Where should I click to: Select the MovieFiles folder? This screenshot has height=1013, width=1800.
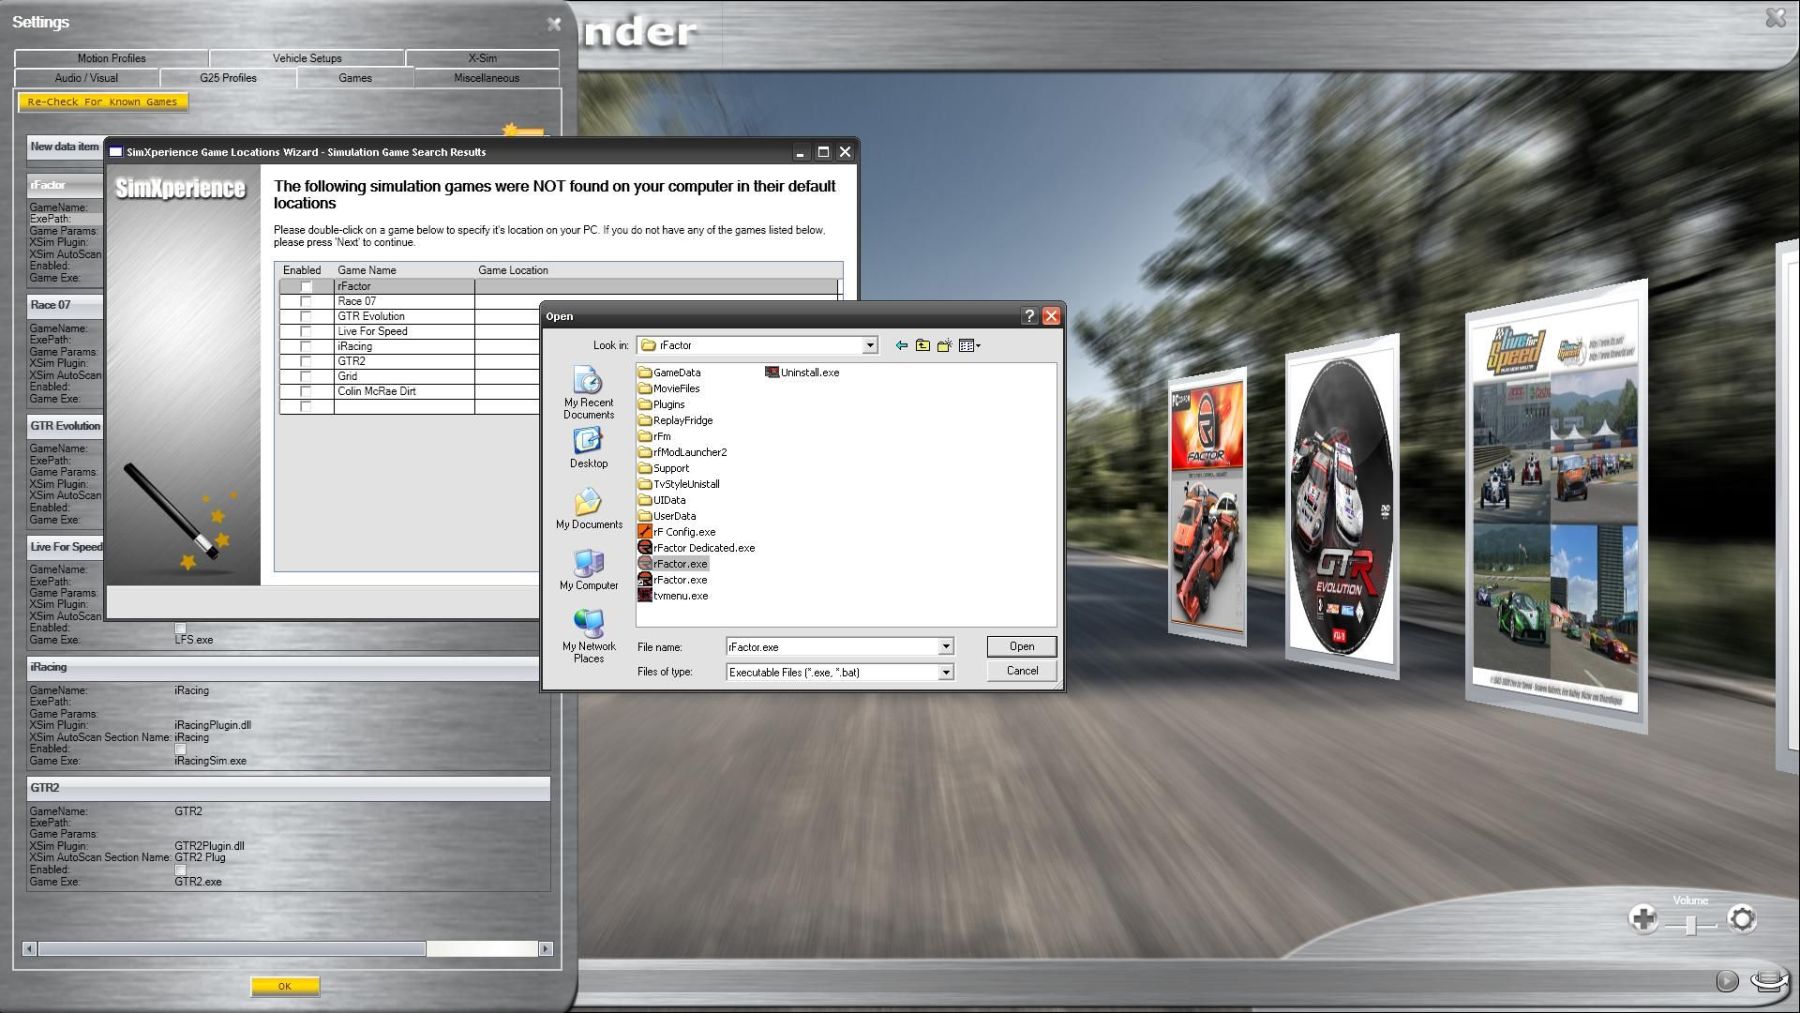click(x=669, y=388)
